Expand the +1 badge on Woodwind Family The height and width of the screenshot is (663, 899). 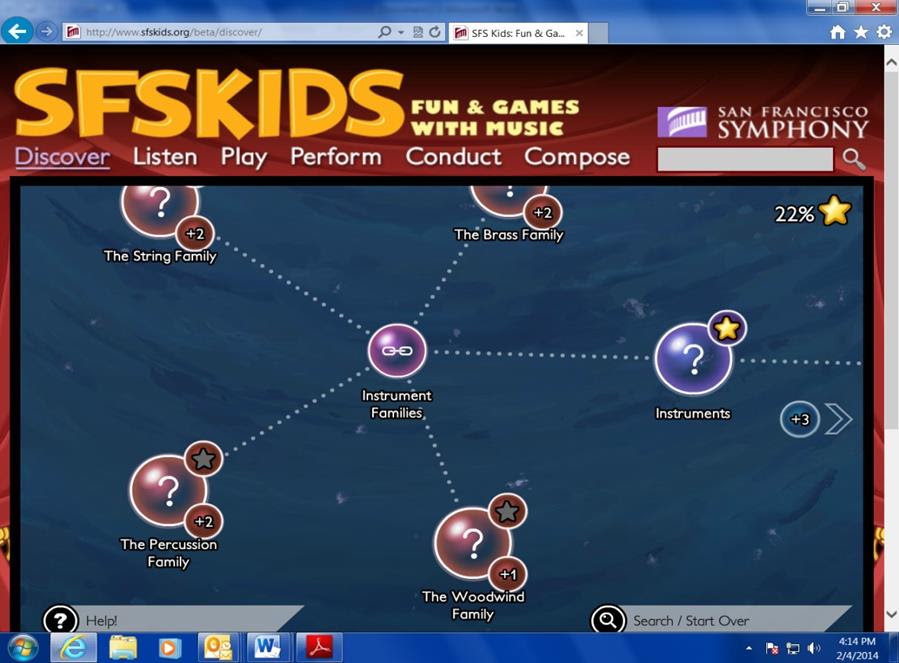click(508, 574)
